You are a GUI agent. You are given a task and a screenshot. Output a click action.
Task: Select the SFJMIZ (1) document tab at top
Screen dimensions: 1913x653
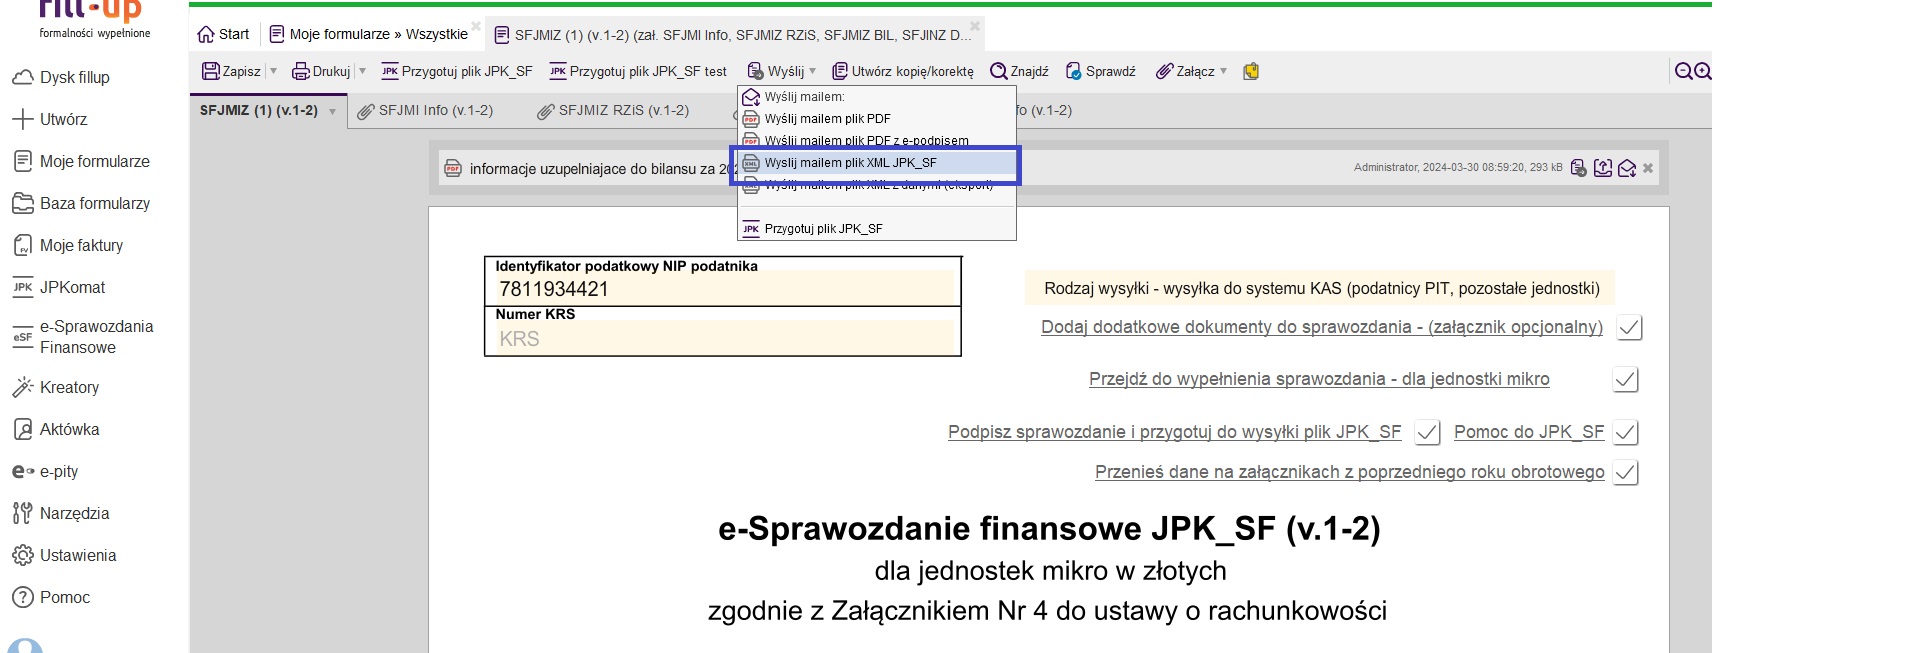tap(733, 34)
